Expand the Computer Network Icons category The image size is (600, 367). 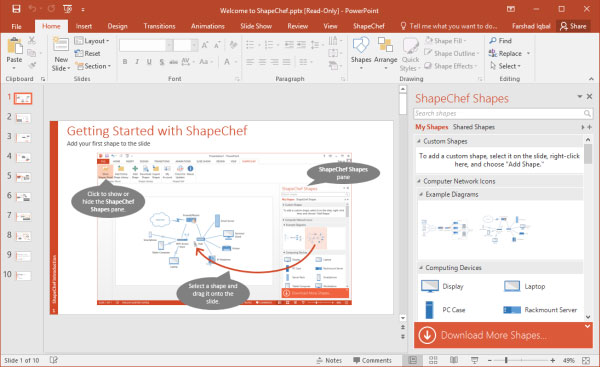coord(419,181)
